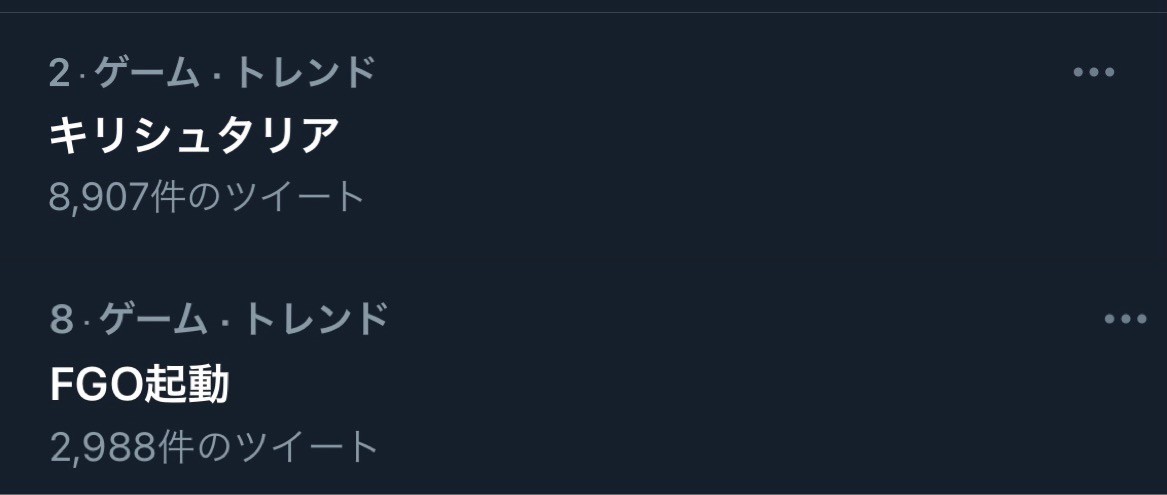The width and height of the screenshot is (1167, 495).
Task: Click the 起動 kanji in second trend
Action: [186, 384]
